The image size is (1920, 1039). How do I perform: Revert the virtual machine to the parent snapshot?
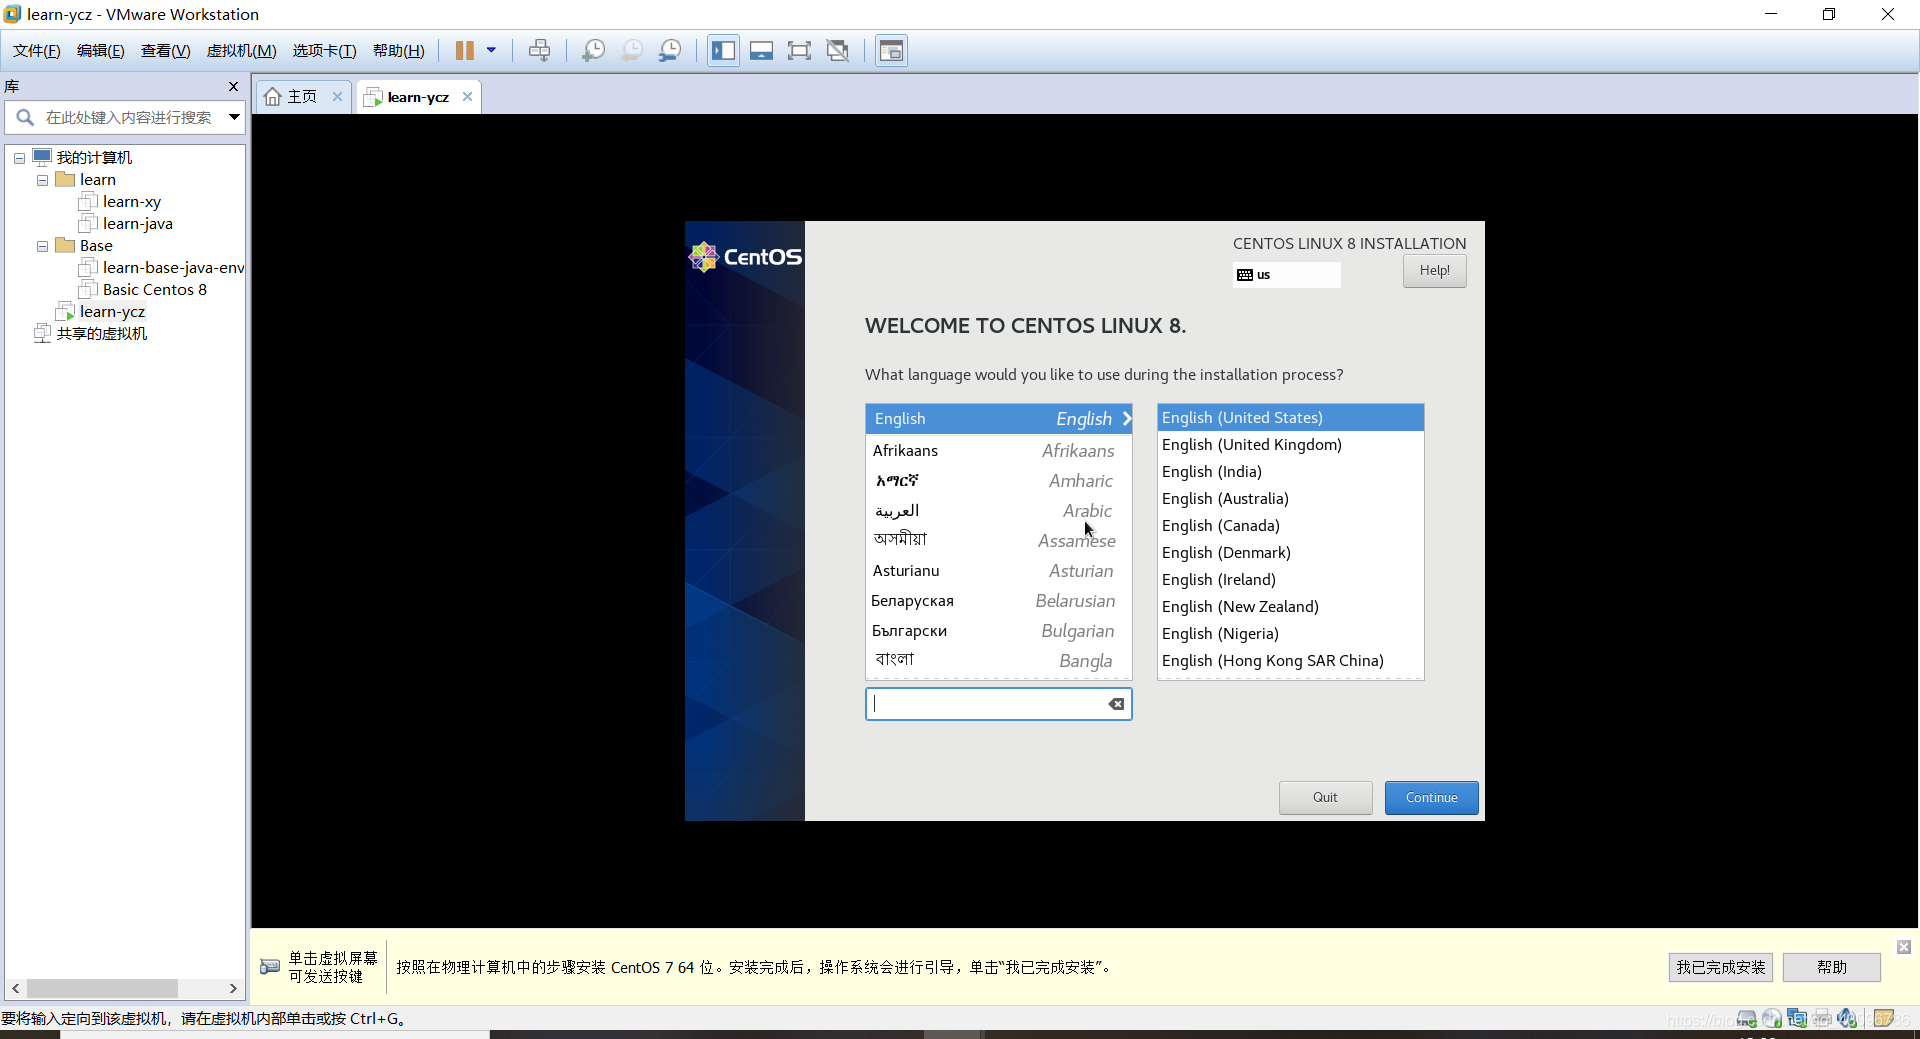pyautogui.click(x=632, y=51)
